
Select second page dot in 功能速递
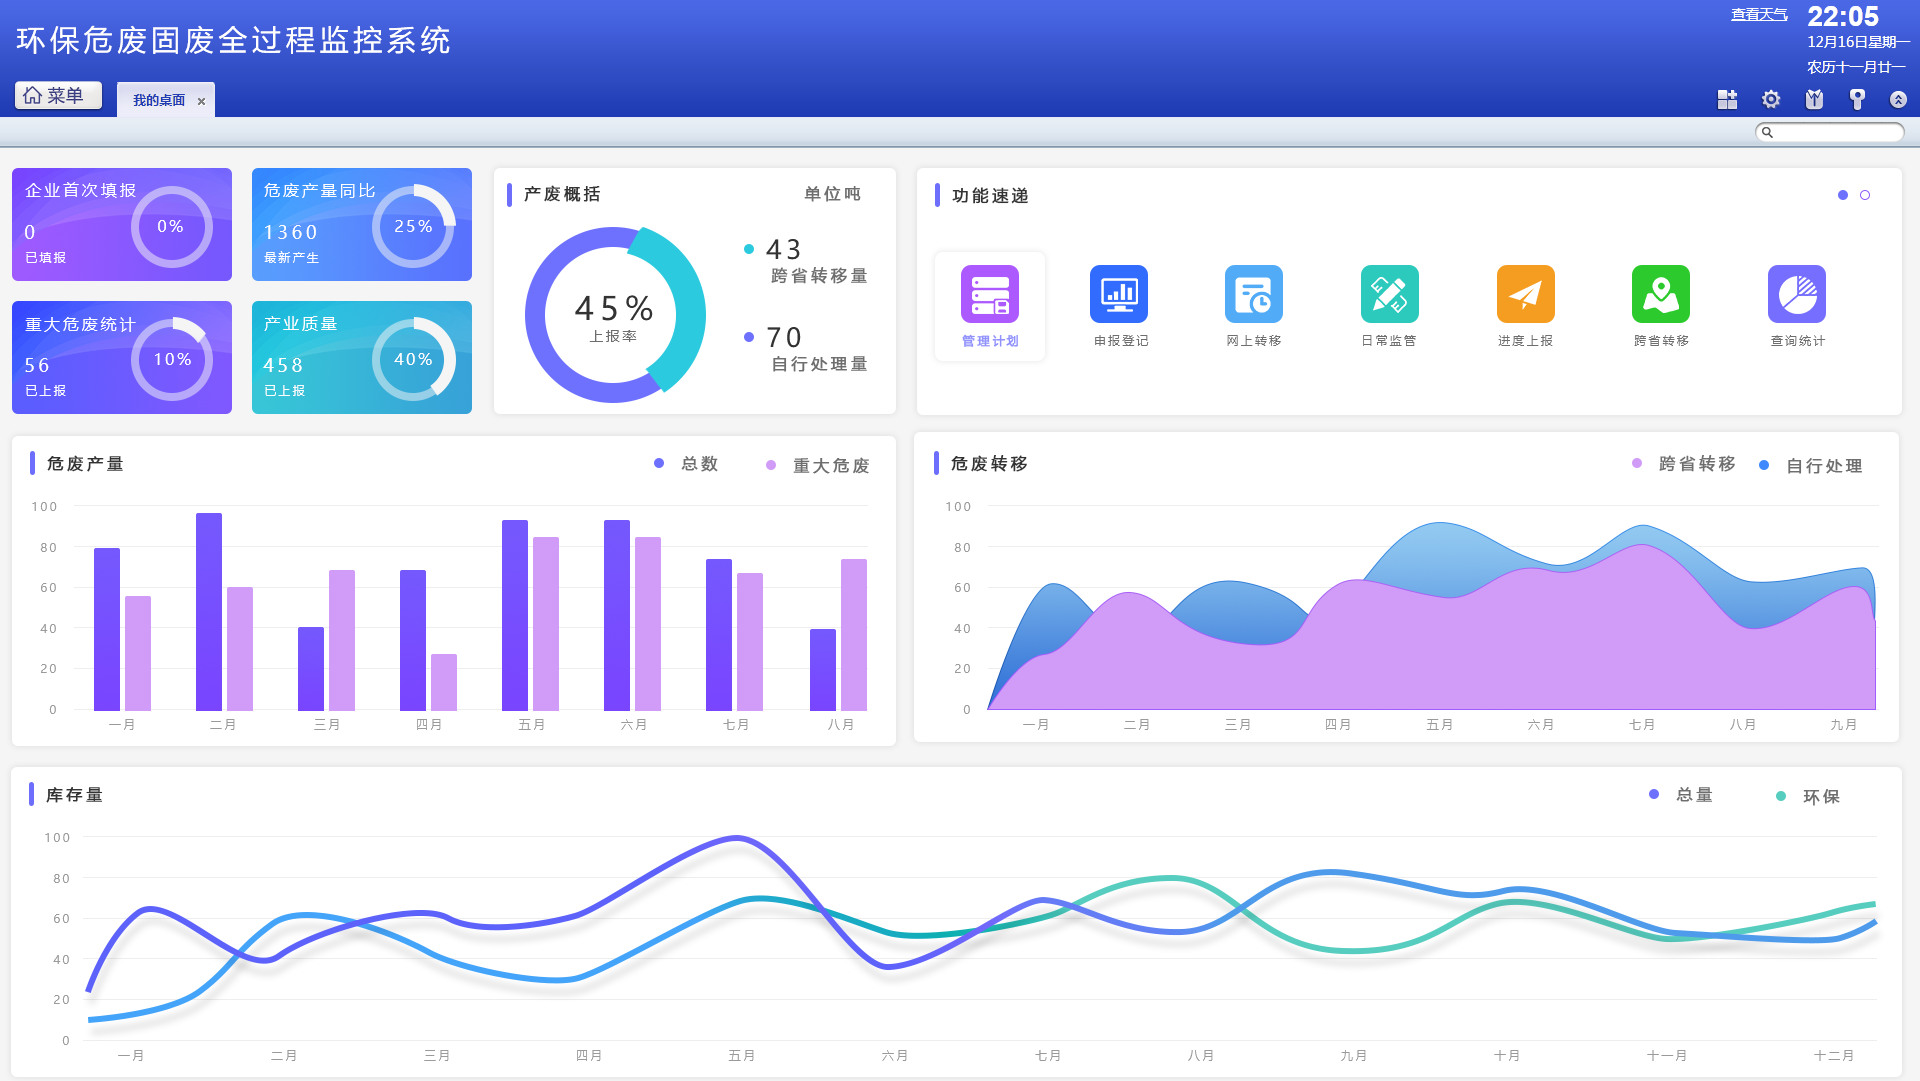1865,195
